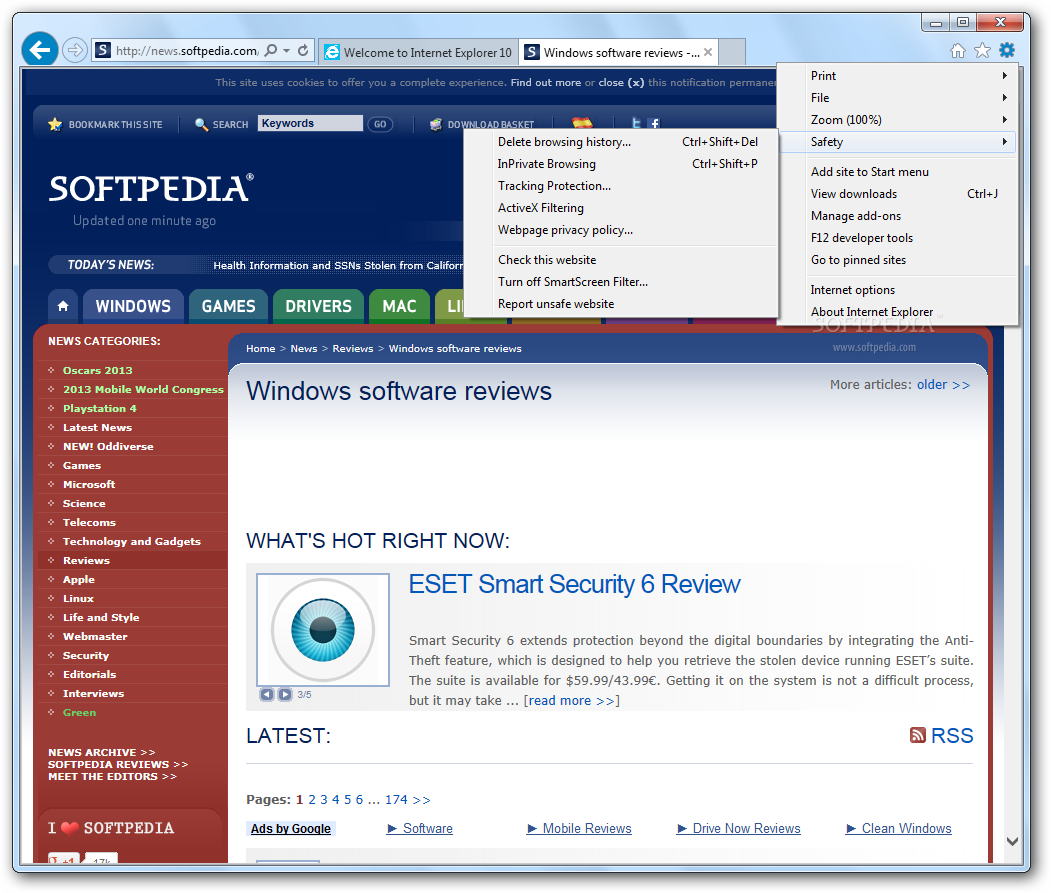1051x893 pixels.
Task: Click the Search magnifier icon on Softpedia
Action: (201, 125)
